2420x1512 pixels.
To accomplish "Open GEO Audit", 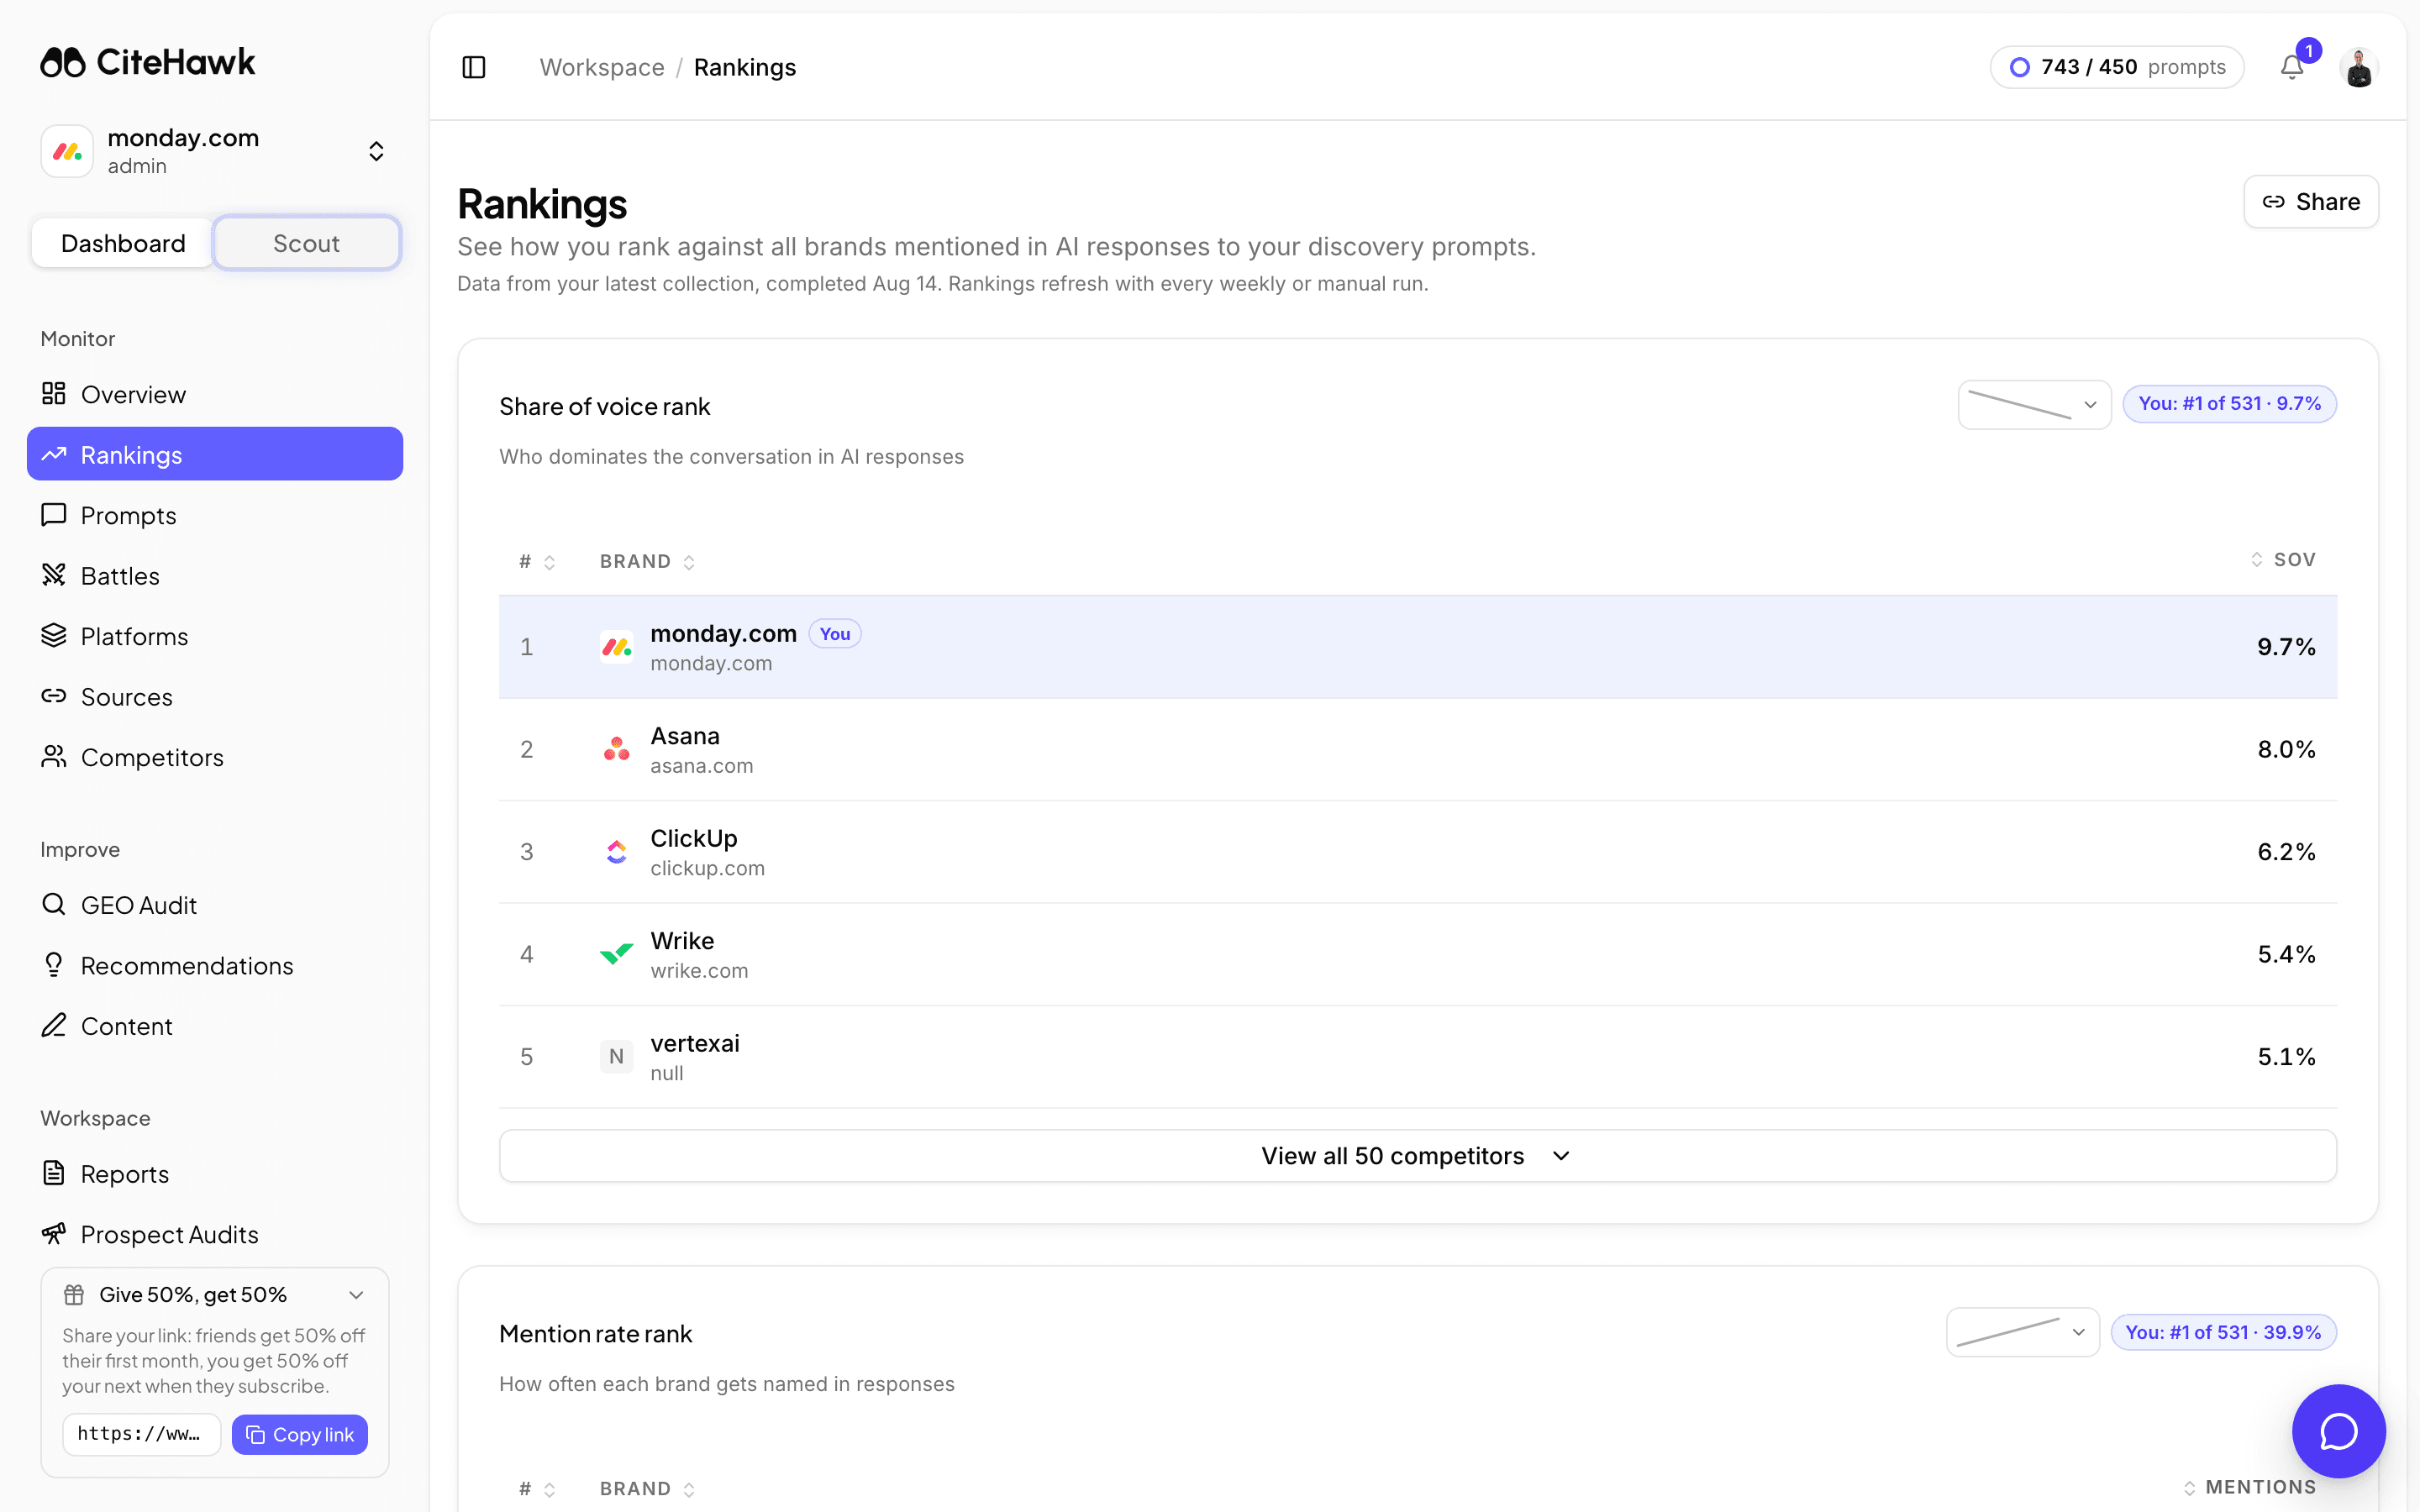I will pyautogui.click(x=215, y=905).
